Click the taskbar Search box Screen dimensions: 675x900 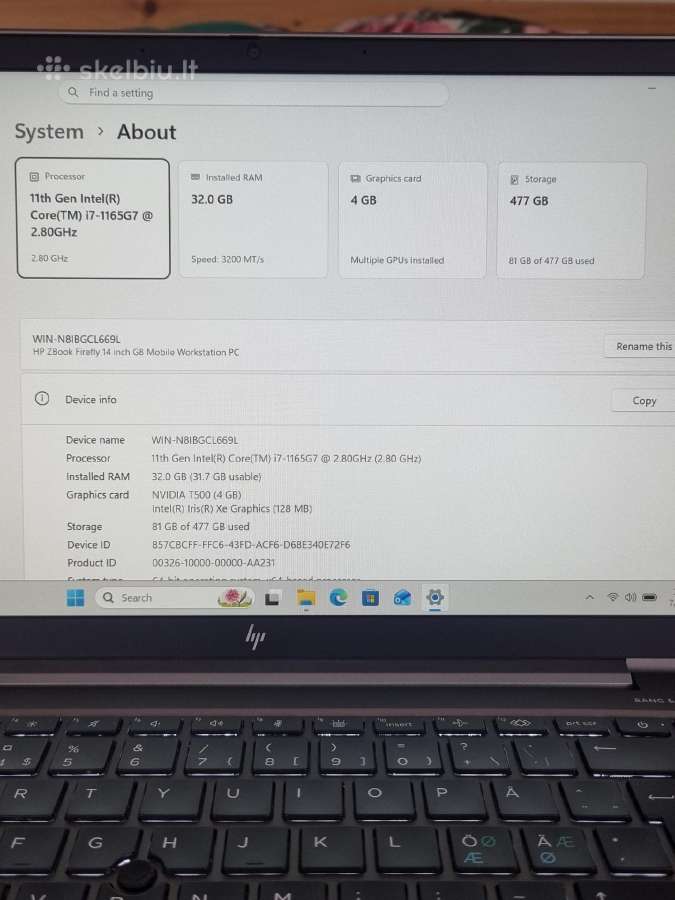(175, 598)
